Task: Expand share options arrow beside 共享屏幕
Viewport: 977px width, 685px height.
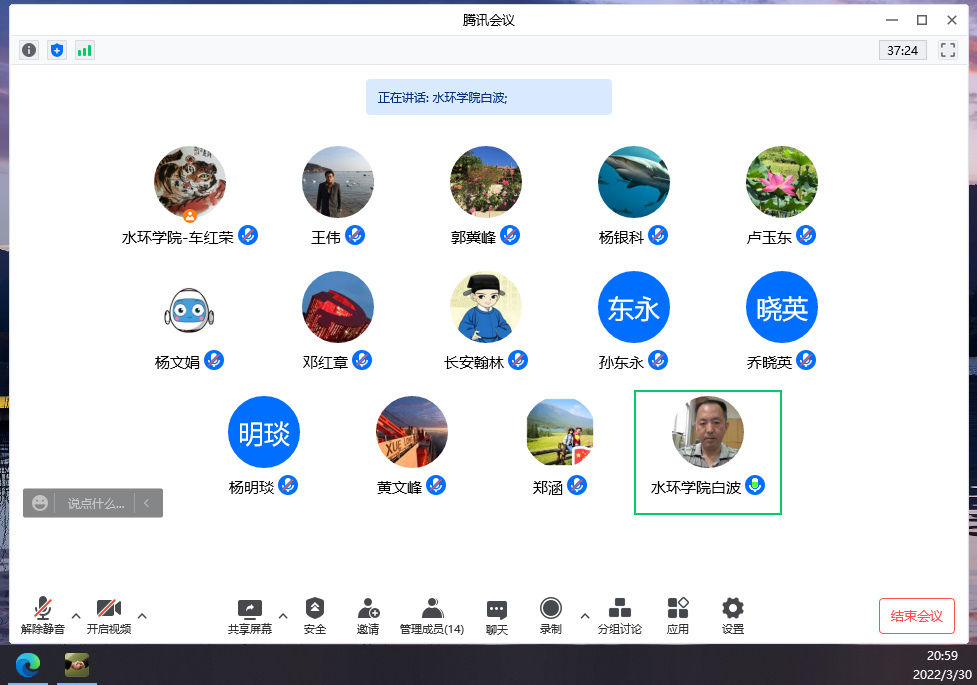Action: (x=283, y=615)
